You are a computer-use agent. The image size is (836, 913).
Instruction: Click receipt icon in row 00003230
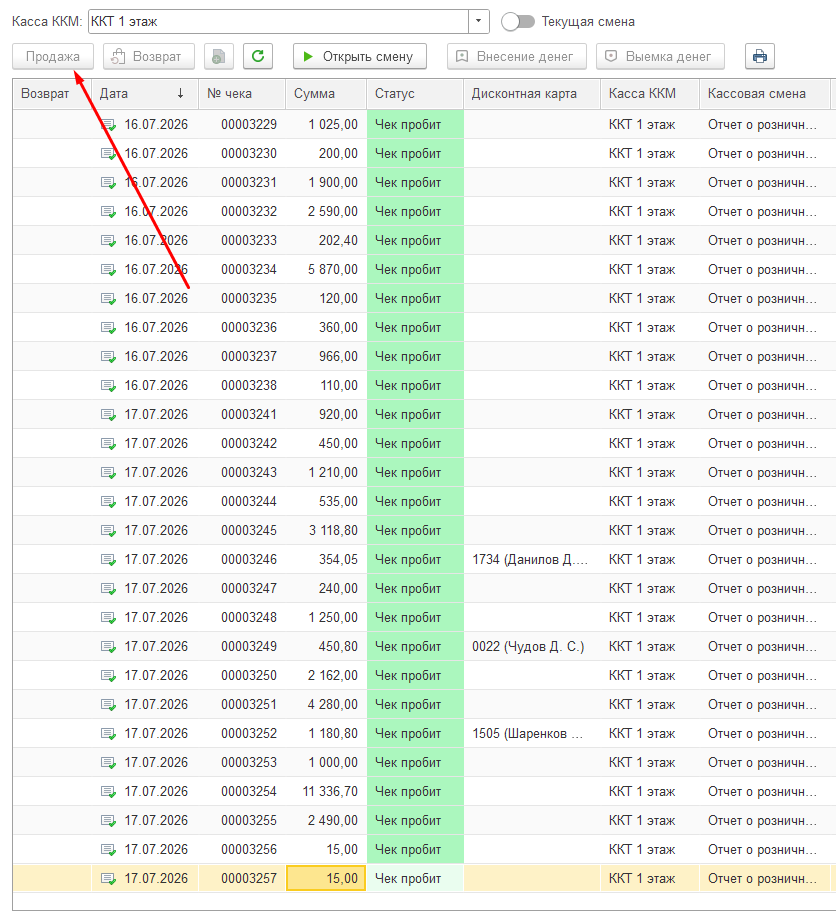[108, 154]
